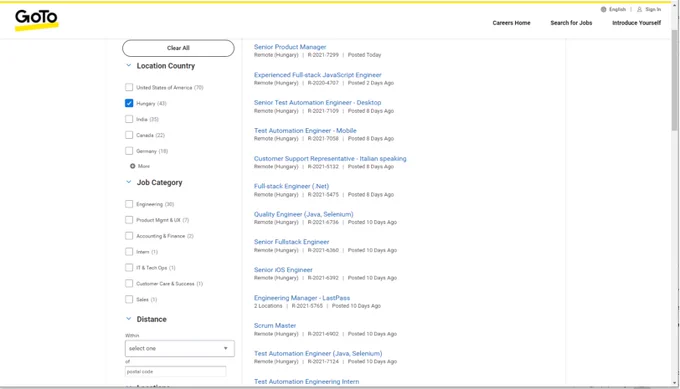Check the Germany country filter
This screenshot has height=389, width=680.
129,151
